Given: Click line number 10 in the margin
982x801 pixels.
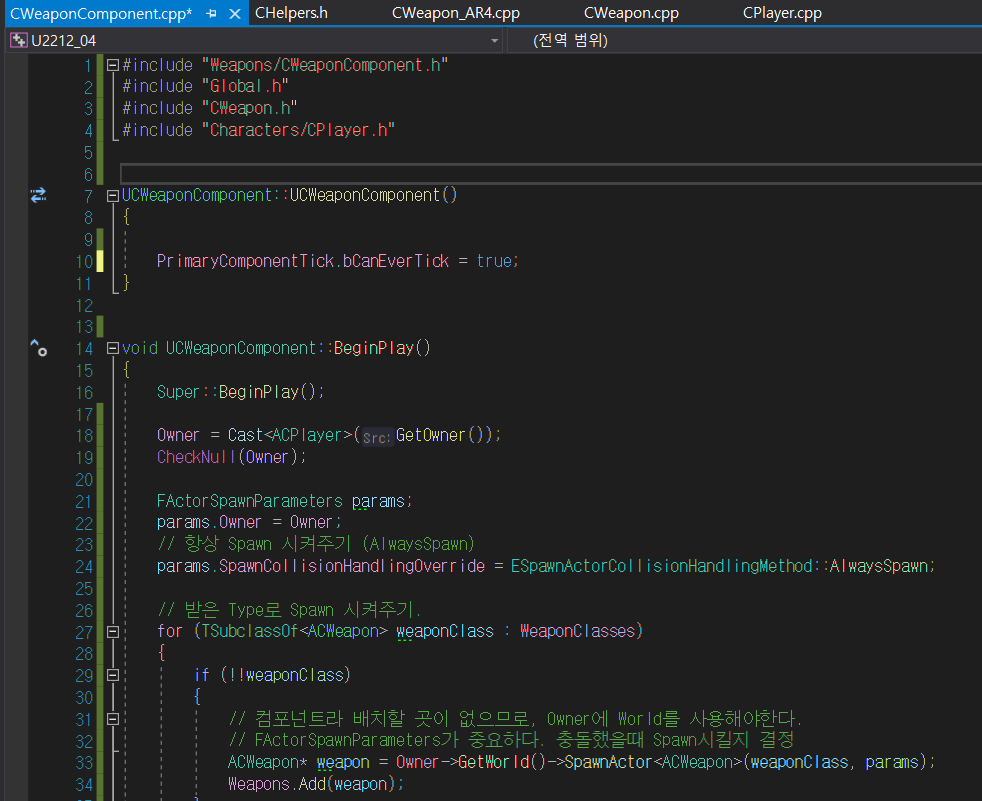Looking at the screenshot, I should point(85,262).
